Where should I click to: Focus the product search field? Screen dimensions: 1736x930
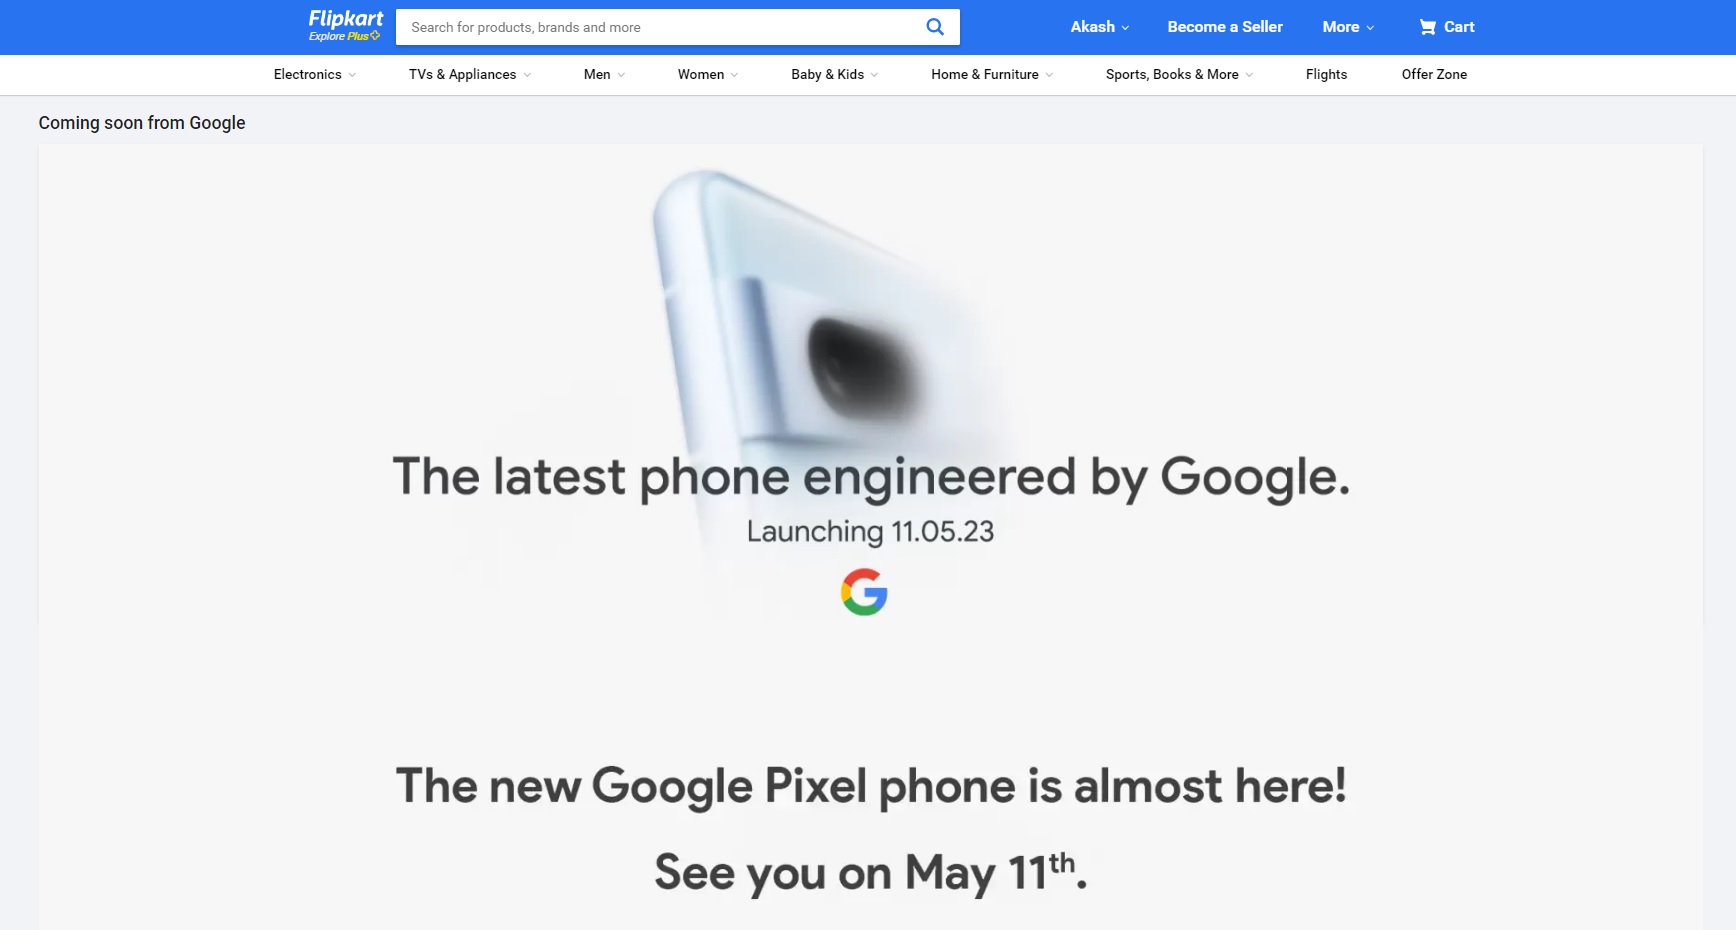[660, 27]
